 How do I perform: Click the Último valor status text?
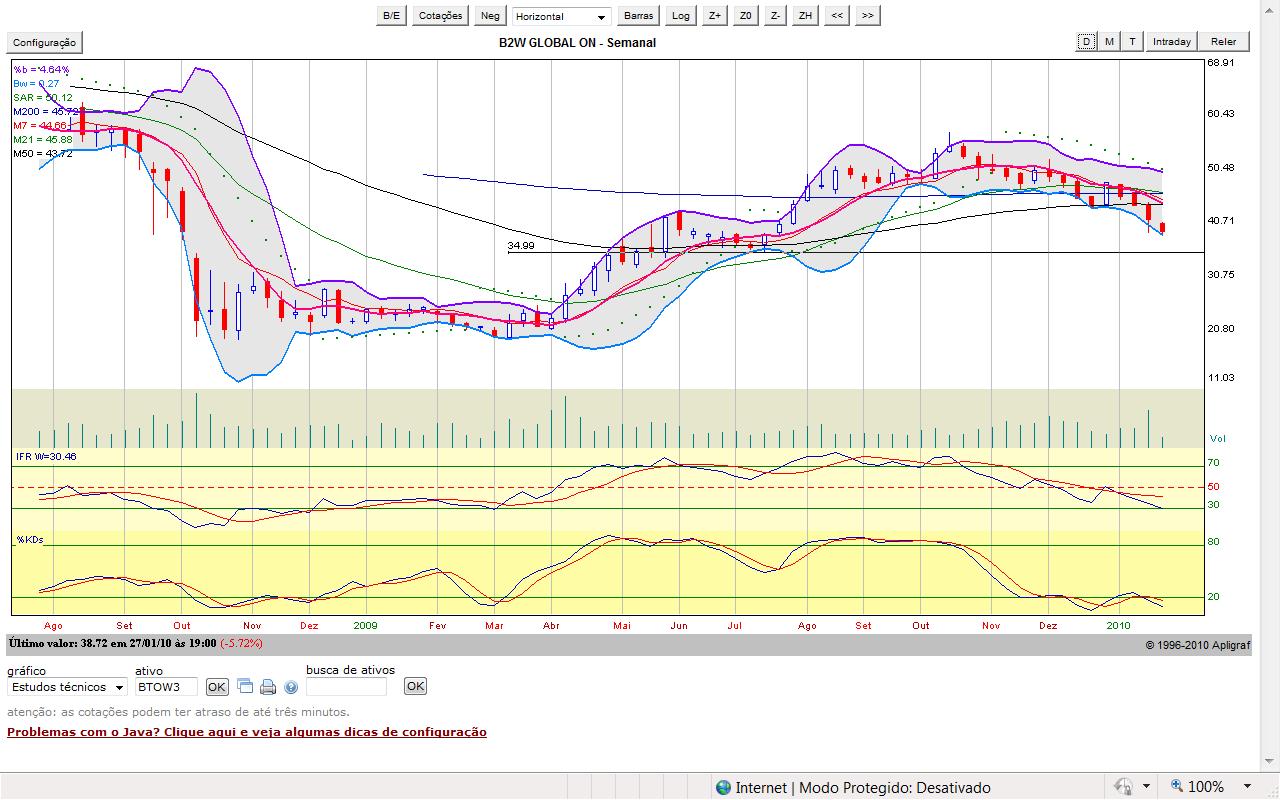135,644
